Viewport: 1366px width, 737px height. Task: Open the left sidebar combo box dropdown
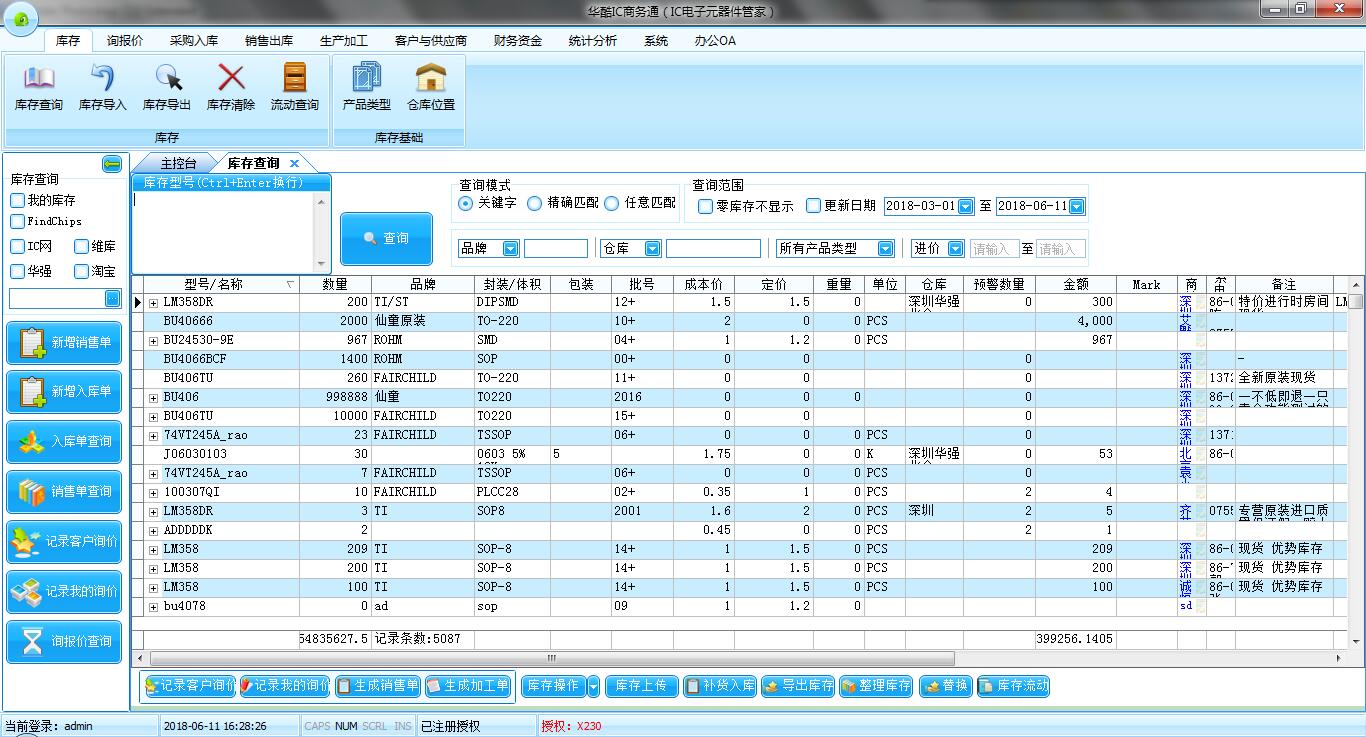tap(112, 299)
